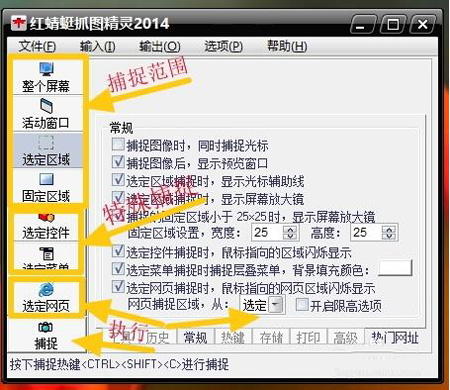
Task: Switch to the 历史 tab
Action: [157, 338]
